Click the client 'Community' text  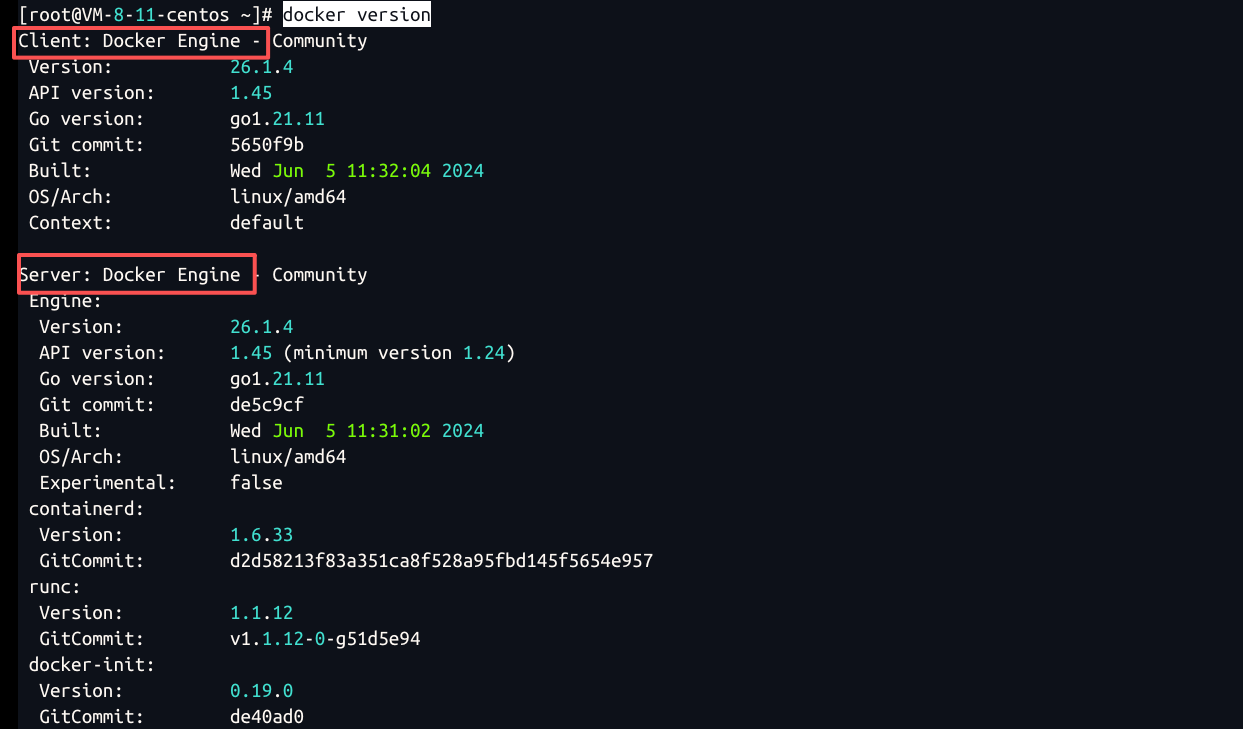[320, 41]
